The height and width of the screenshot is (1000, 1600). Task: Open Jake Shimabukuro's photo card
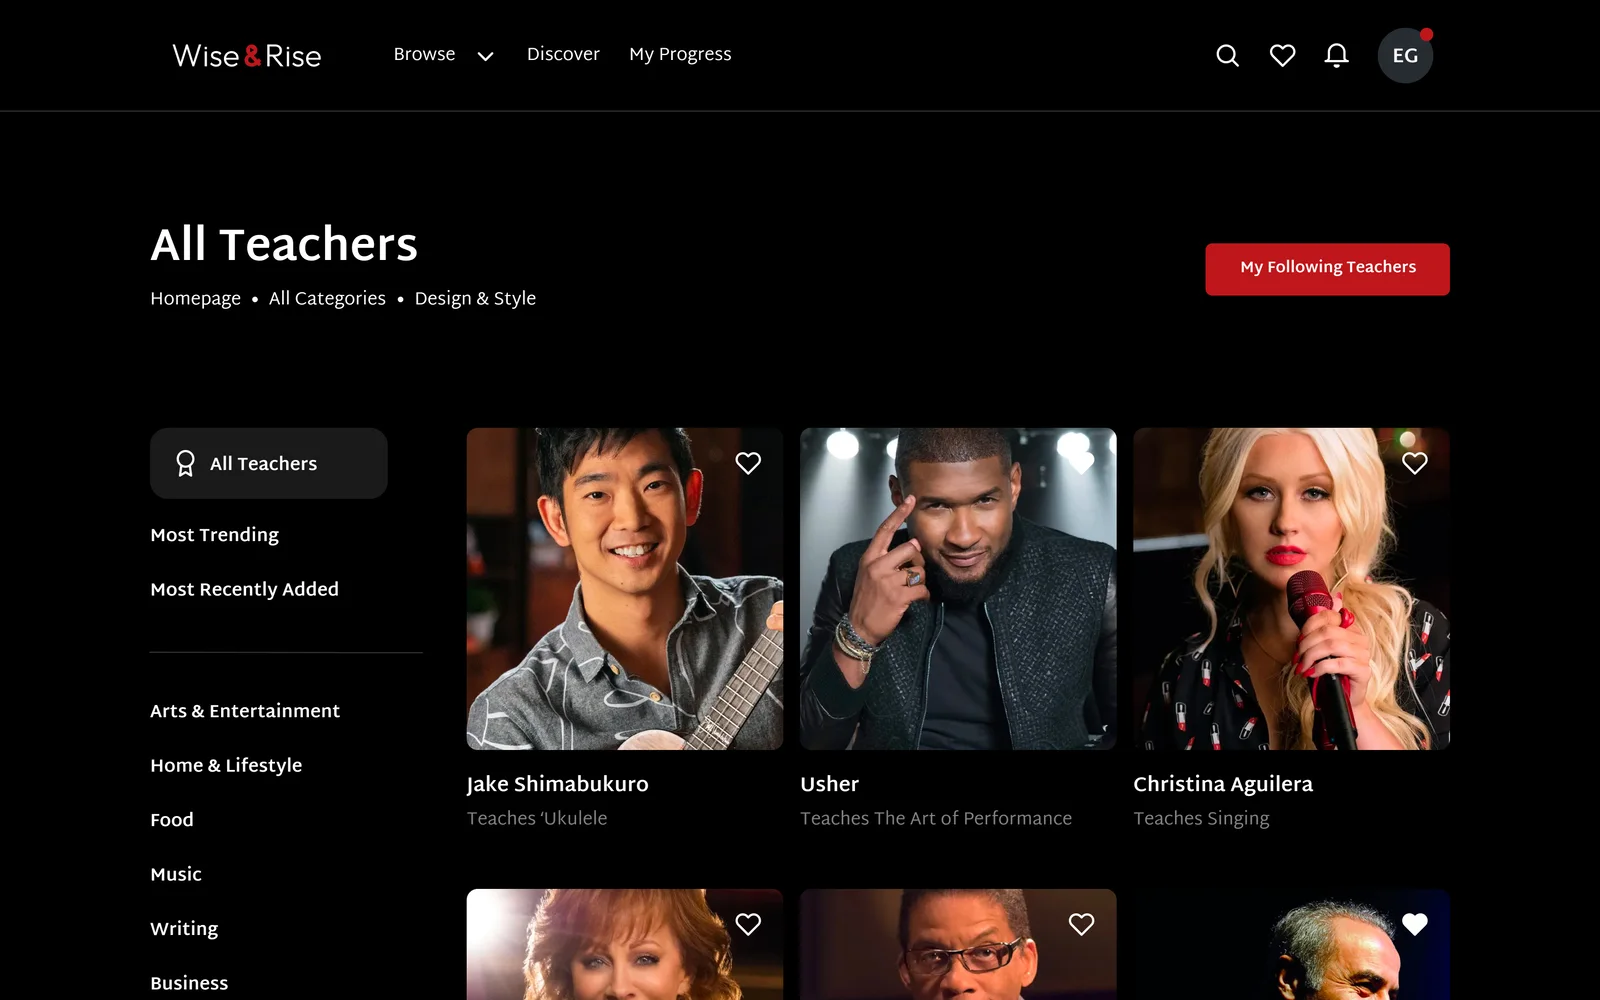pyautogui.click(x=624, y=589)
